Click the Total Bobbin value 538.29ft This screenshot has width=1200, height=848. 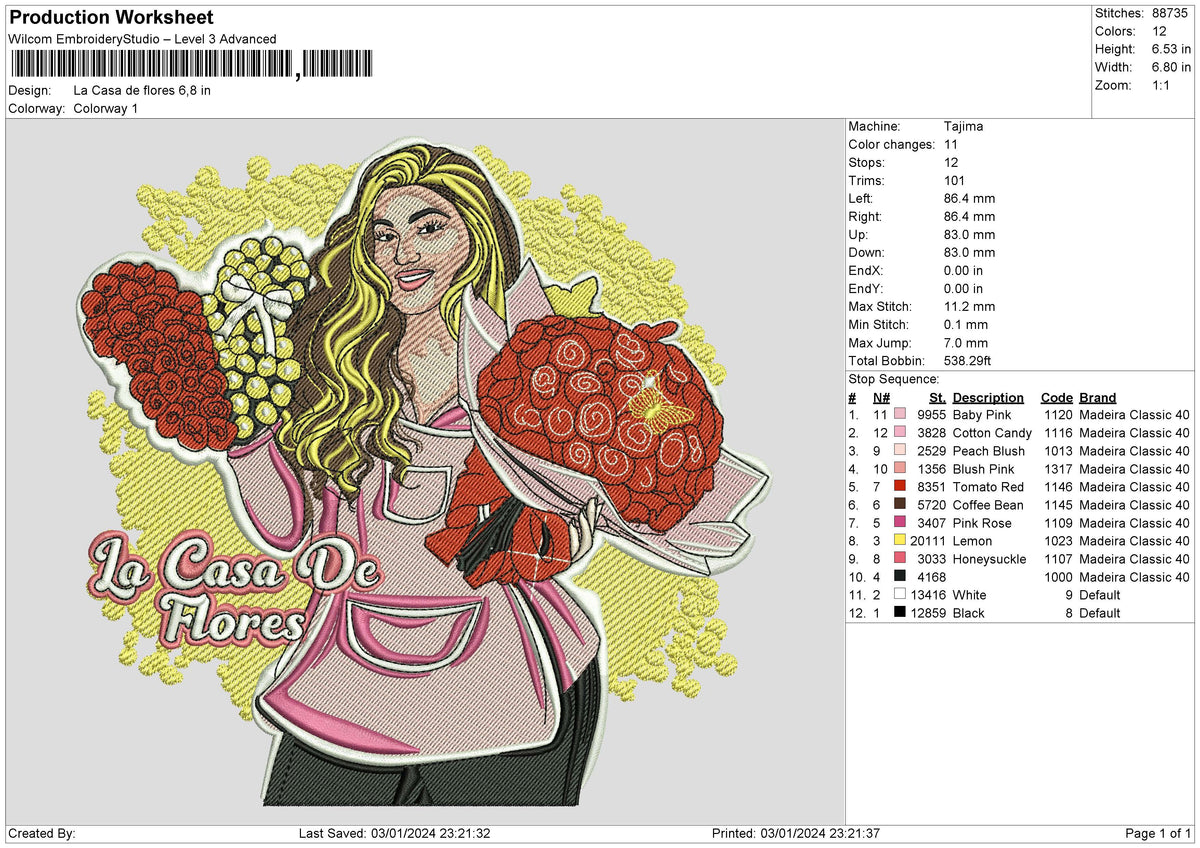[967, 360]
